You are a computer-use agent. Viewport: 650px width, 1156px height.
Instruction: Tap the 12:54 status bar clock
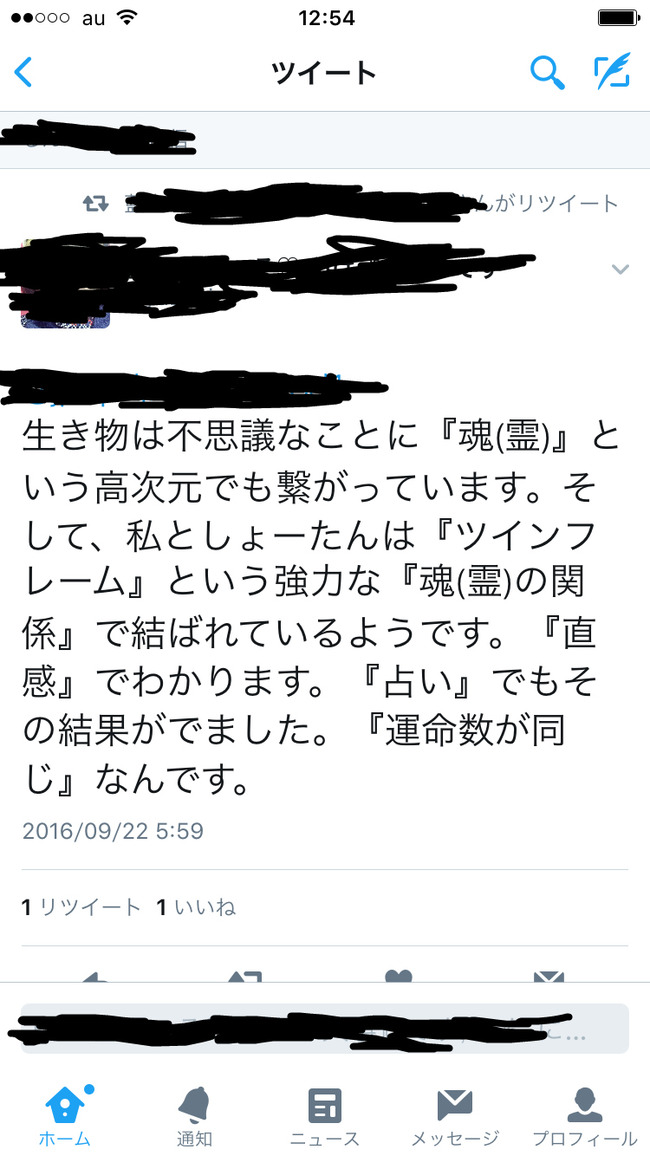click(x=326, y=18)
